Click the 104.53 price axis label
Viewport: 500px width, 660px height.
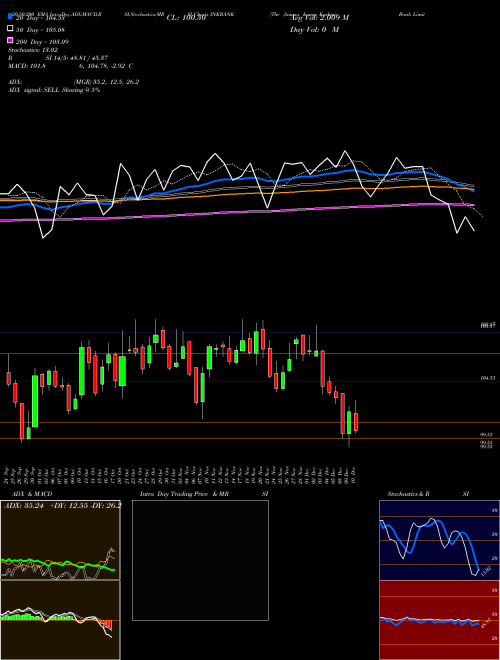[487, 378]
